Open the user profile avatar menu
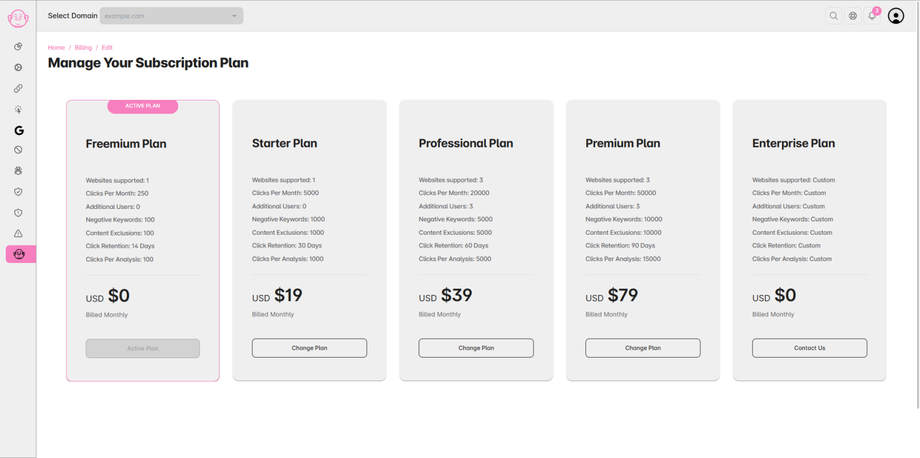The height and width of the screenshot is (458, 920). coord(896,16)
